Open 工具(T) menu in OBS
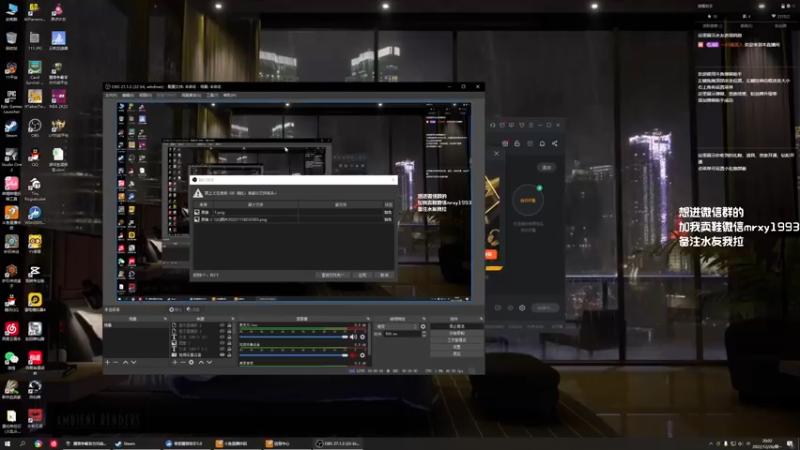This screenshot has width=800, height=450. (x=212, y=95)
